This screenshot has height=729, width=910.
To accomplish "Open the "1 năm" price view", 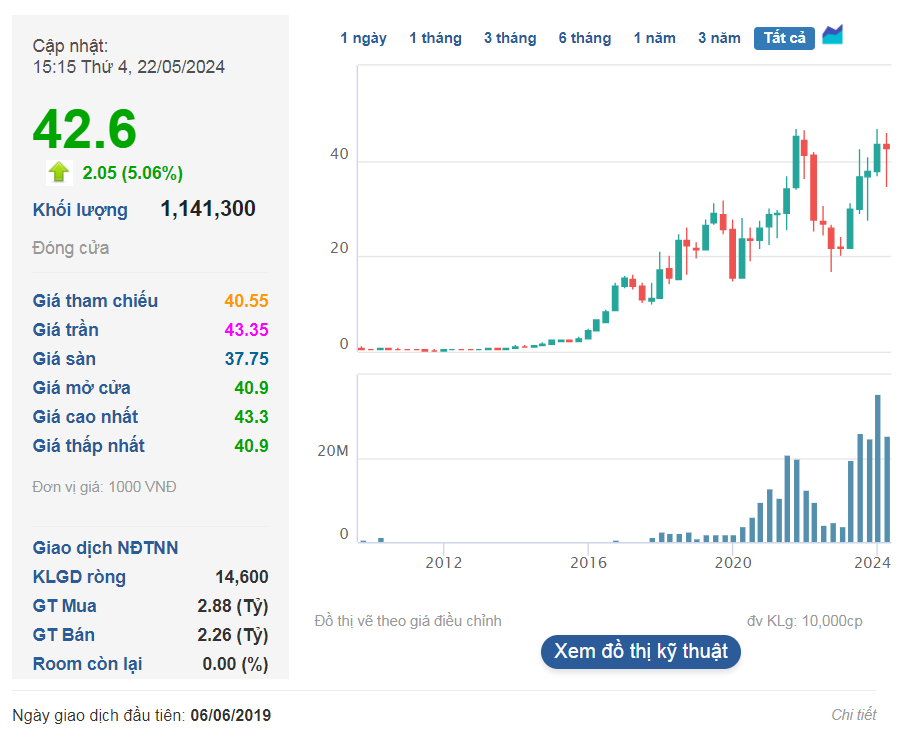I will pyautogui.click(x=654, y=37).
